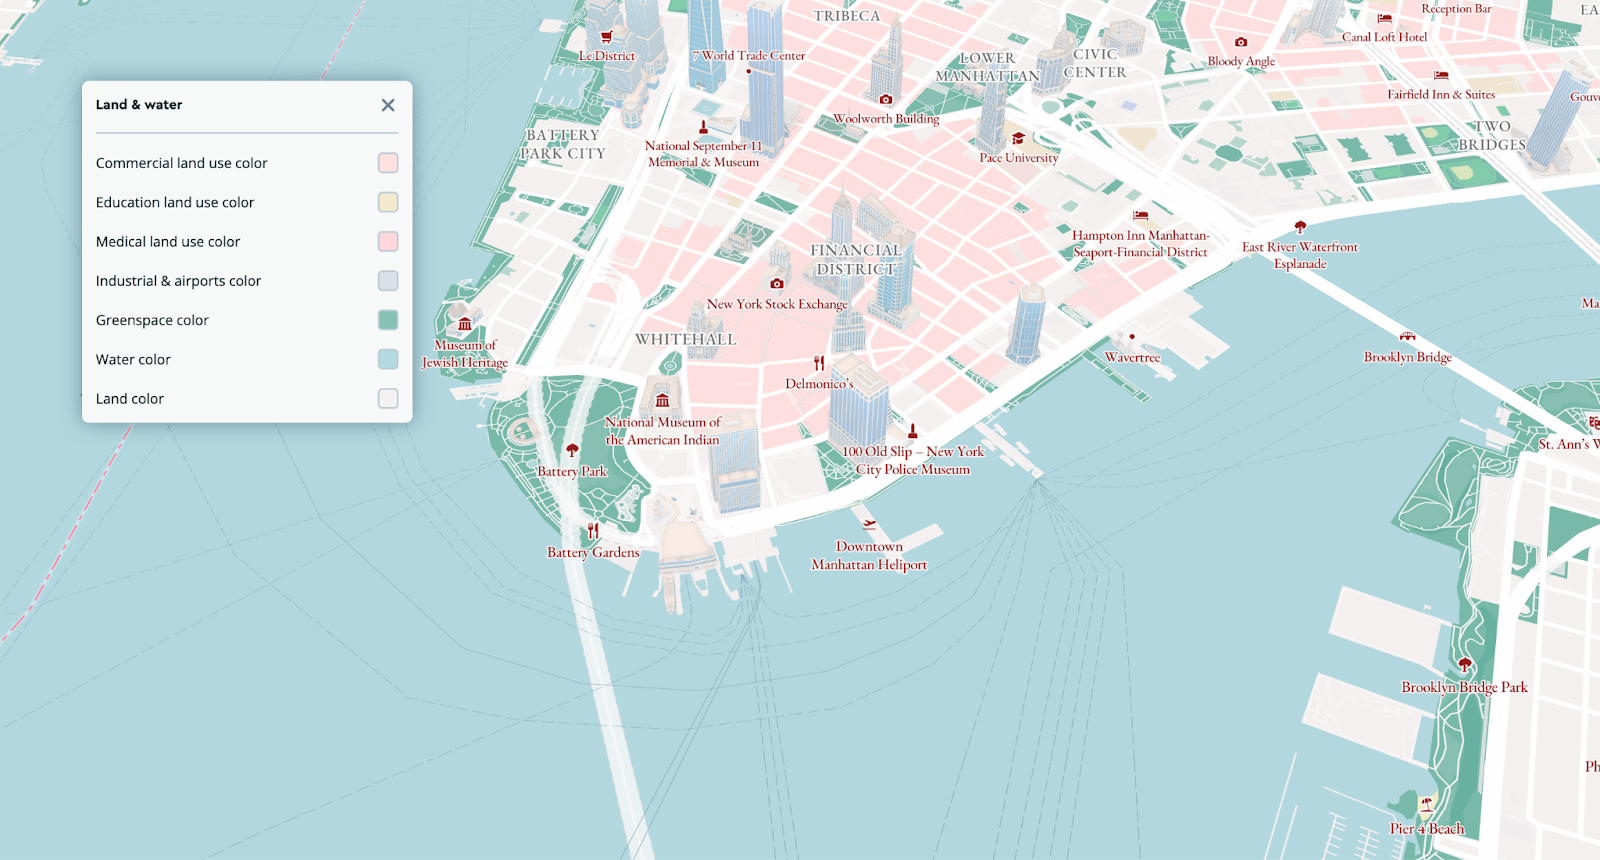This screenshot has height=860, width=1600.
Task: Click the Land & water panel title
Action: (x=139, y=105)
